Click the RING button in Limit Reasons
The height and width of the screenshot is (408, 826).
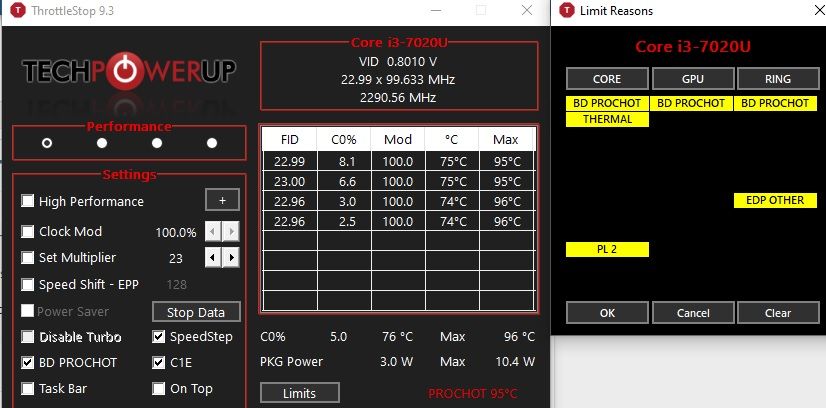pyautogui.click(x=778, y=79)
